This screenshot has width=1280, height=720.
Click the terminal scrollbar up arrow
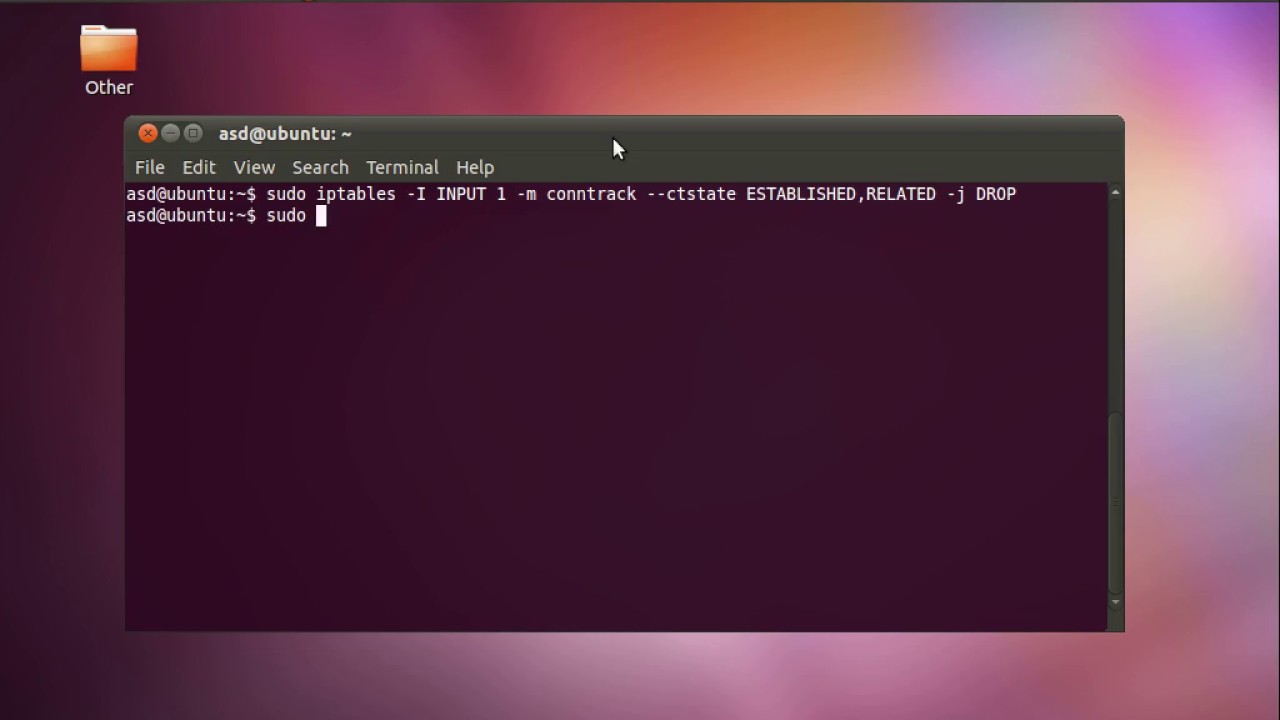tap(1115, 192)
